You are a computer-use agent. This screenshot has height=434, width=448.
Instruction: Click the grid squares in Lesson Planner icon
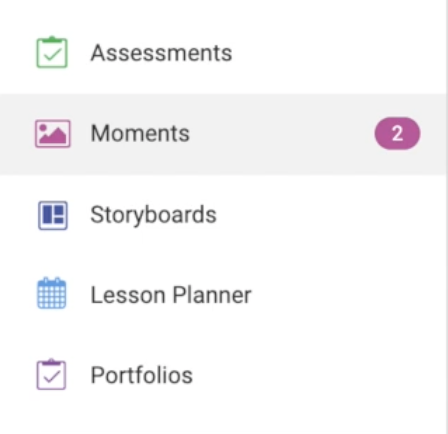(51, 297)
